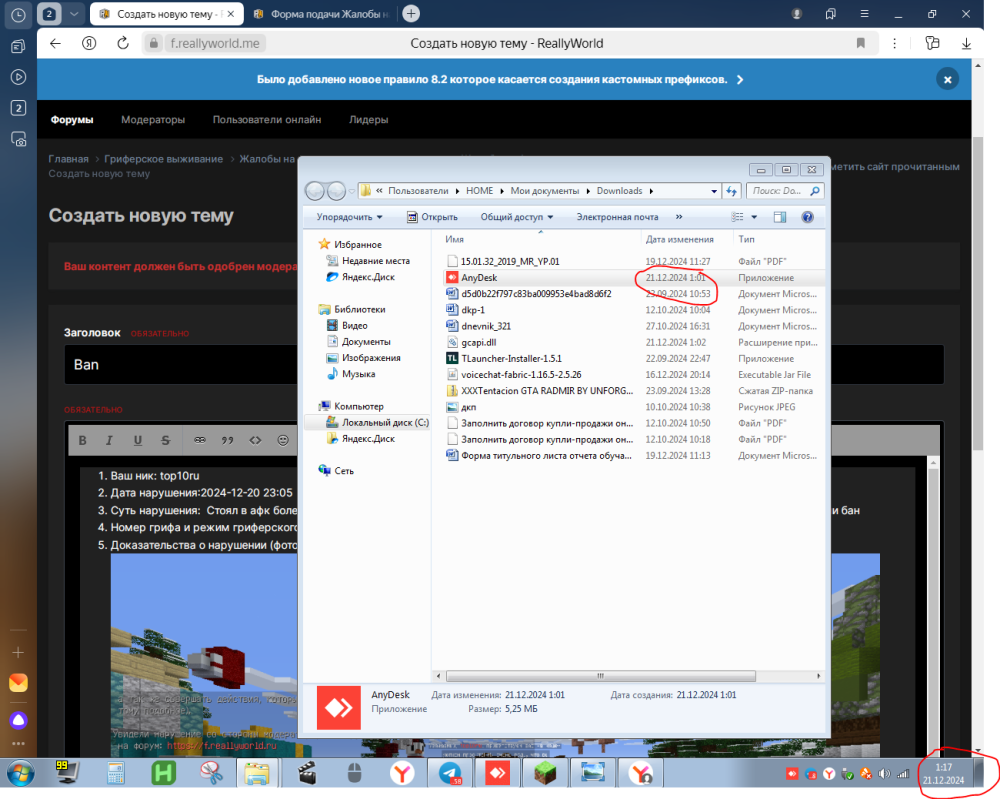The width and height of the screenshot is (1000, 799).
Task: Insert a quote block in editor
Action: (x=227, y=440)
